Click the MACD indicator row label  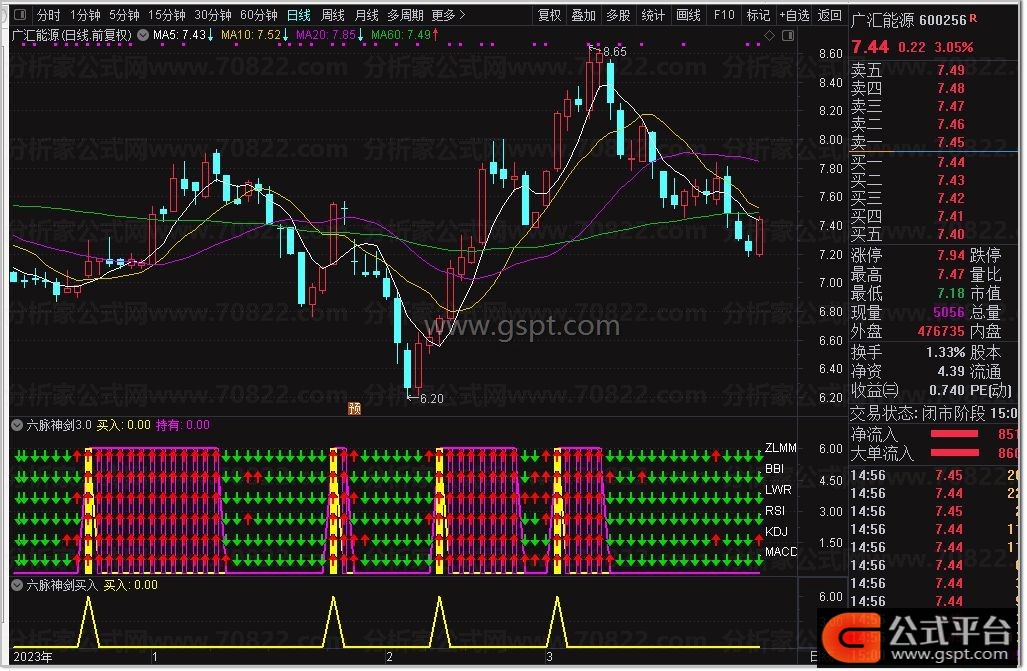(x=781, y=552)
